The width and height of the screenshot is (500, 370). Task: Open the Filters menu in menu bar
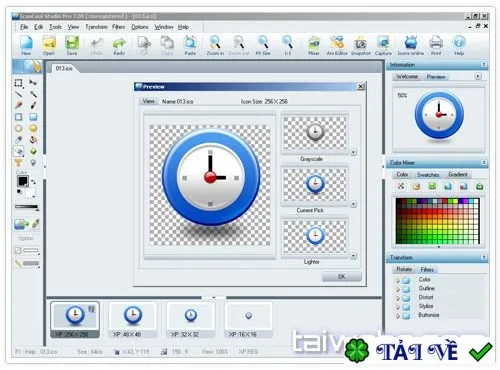coord(118,27)
